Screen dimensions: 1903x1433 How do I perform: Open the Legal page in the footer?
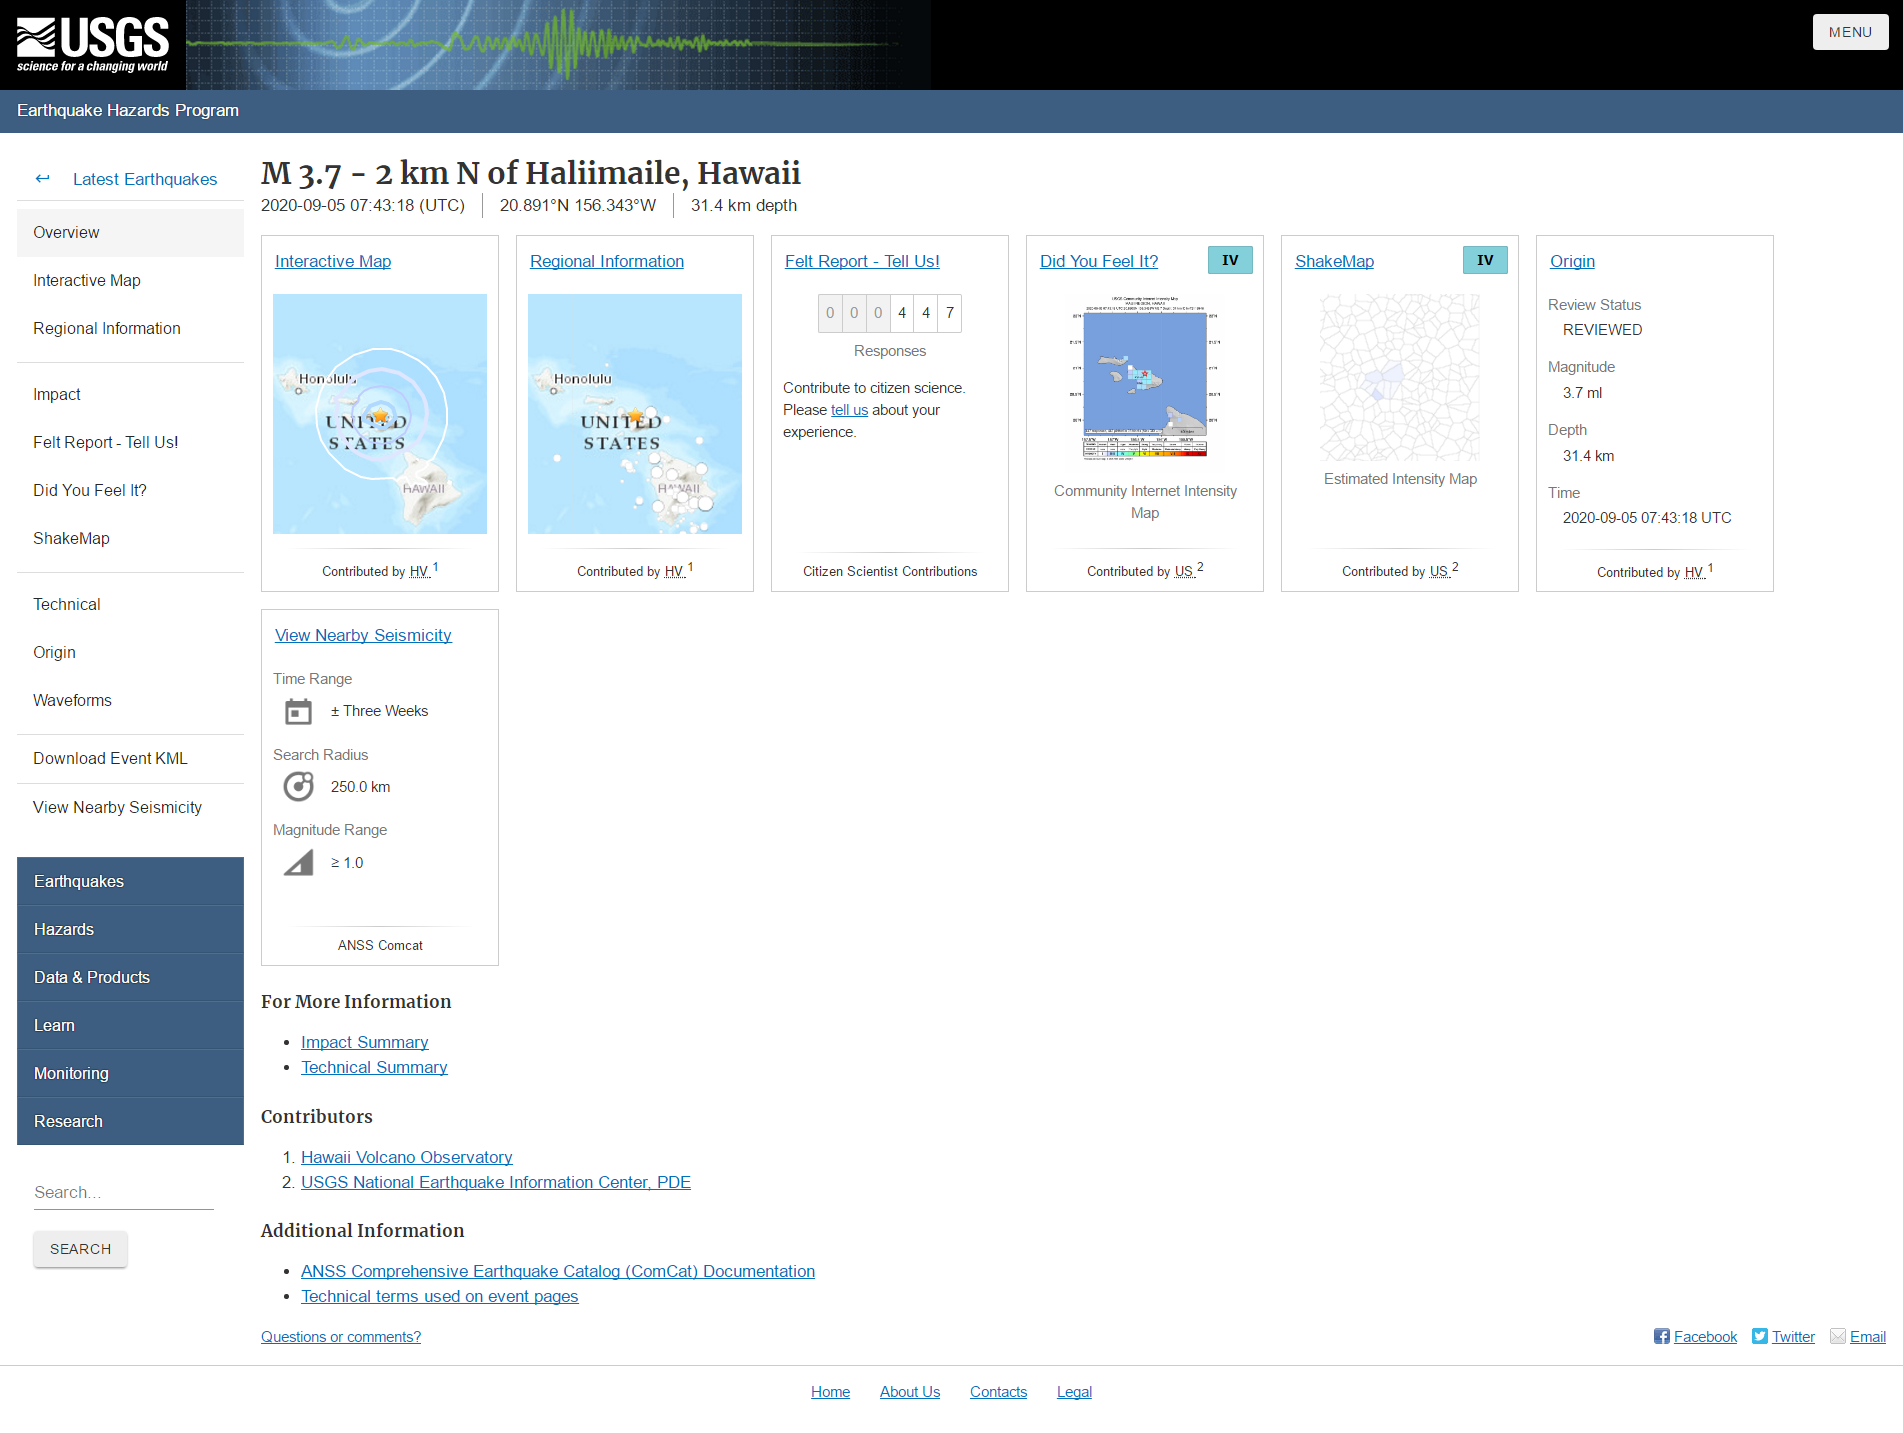coord(1074,1391)
